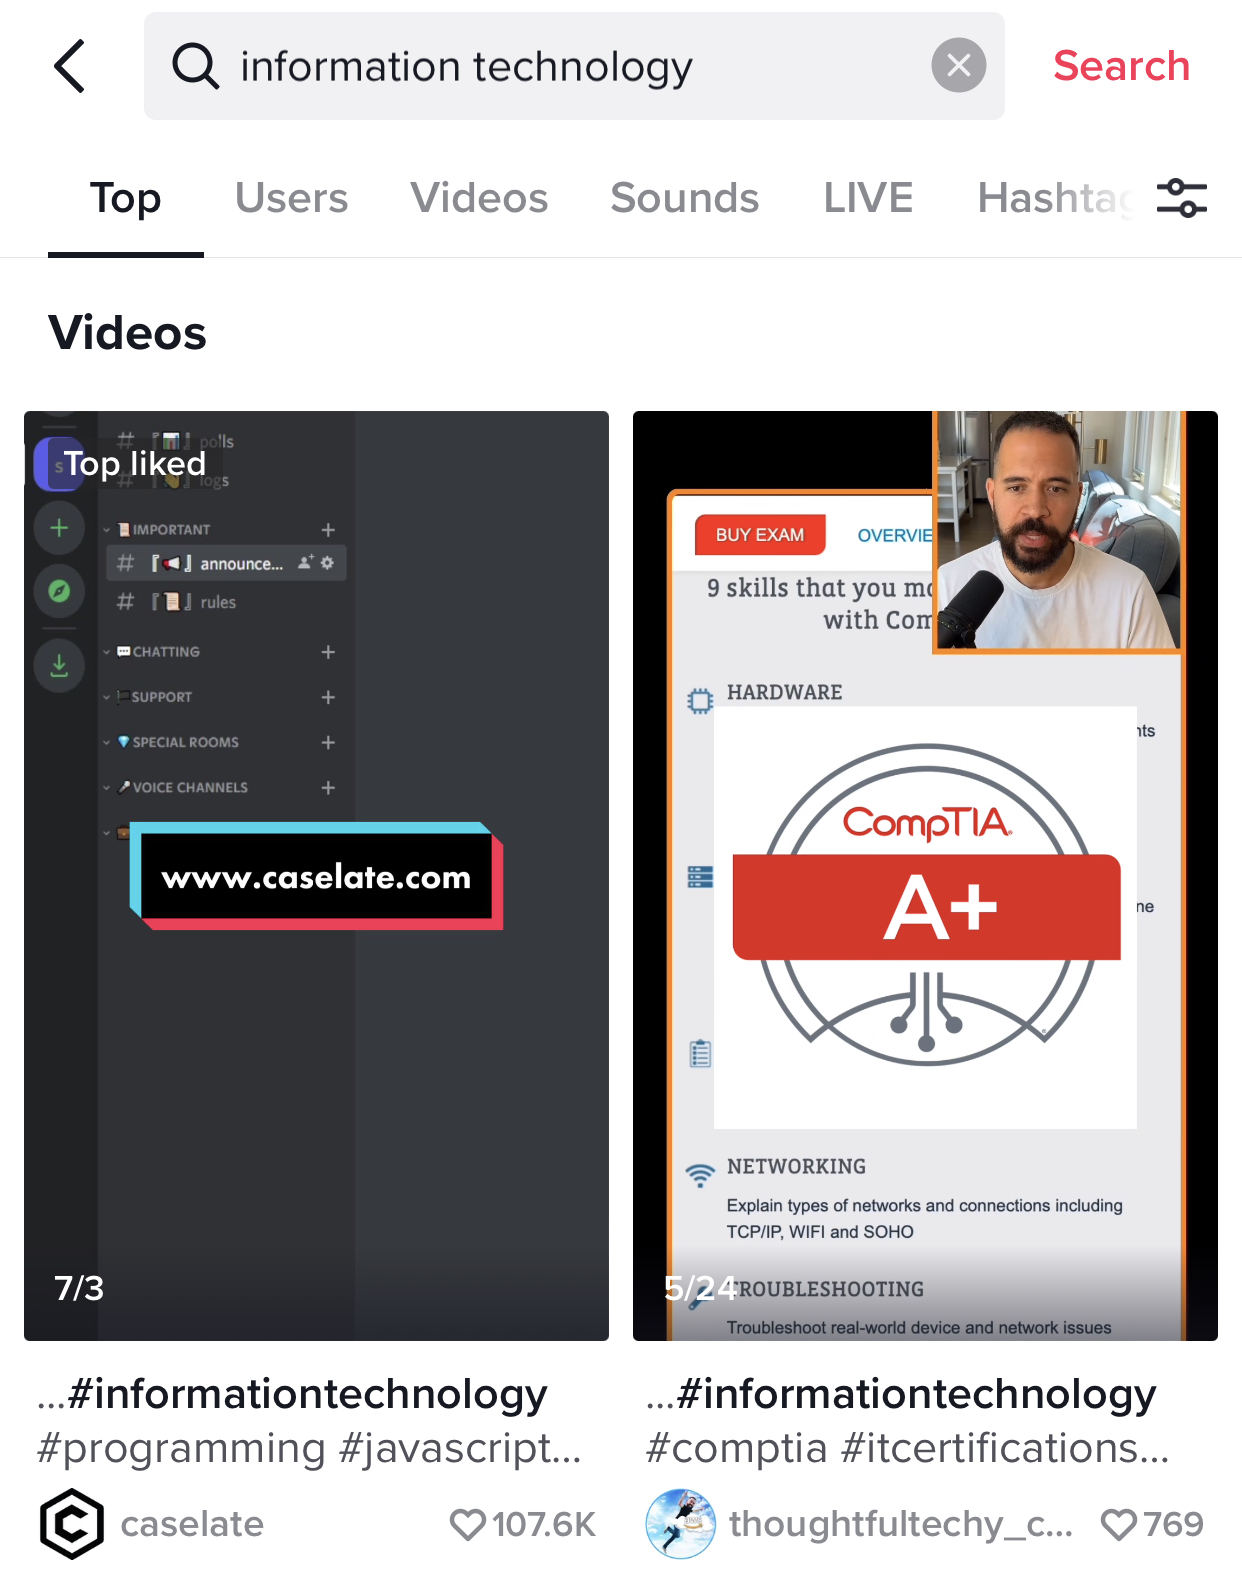
Task: Open the LIVE tab
Action: (868, 198)
